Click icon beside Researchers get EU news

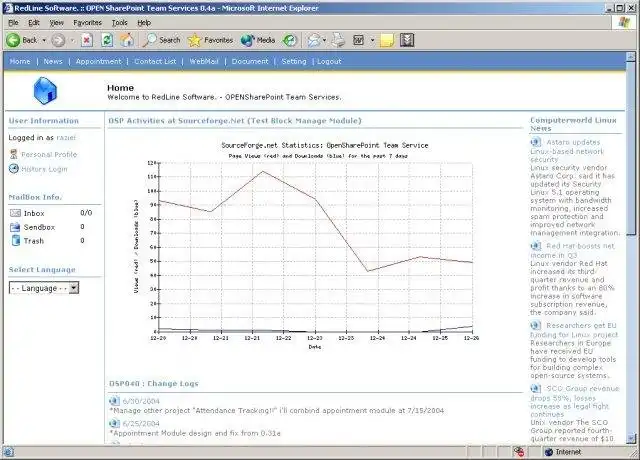tap(536, 325)
